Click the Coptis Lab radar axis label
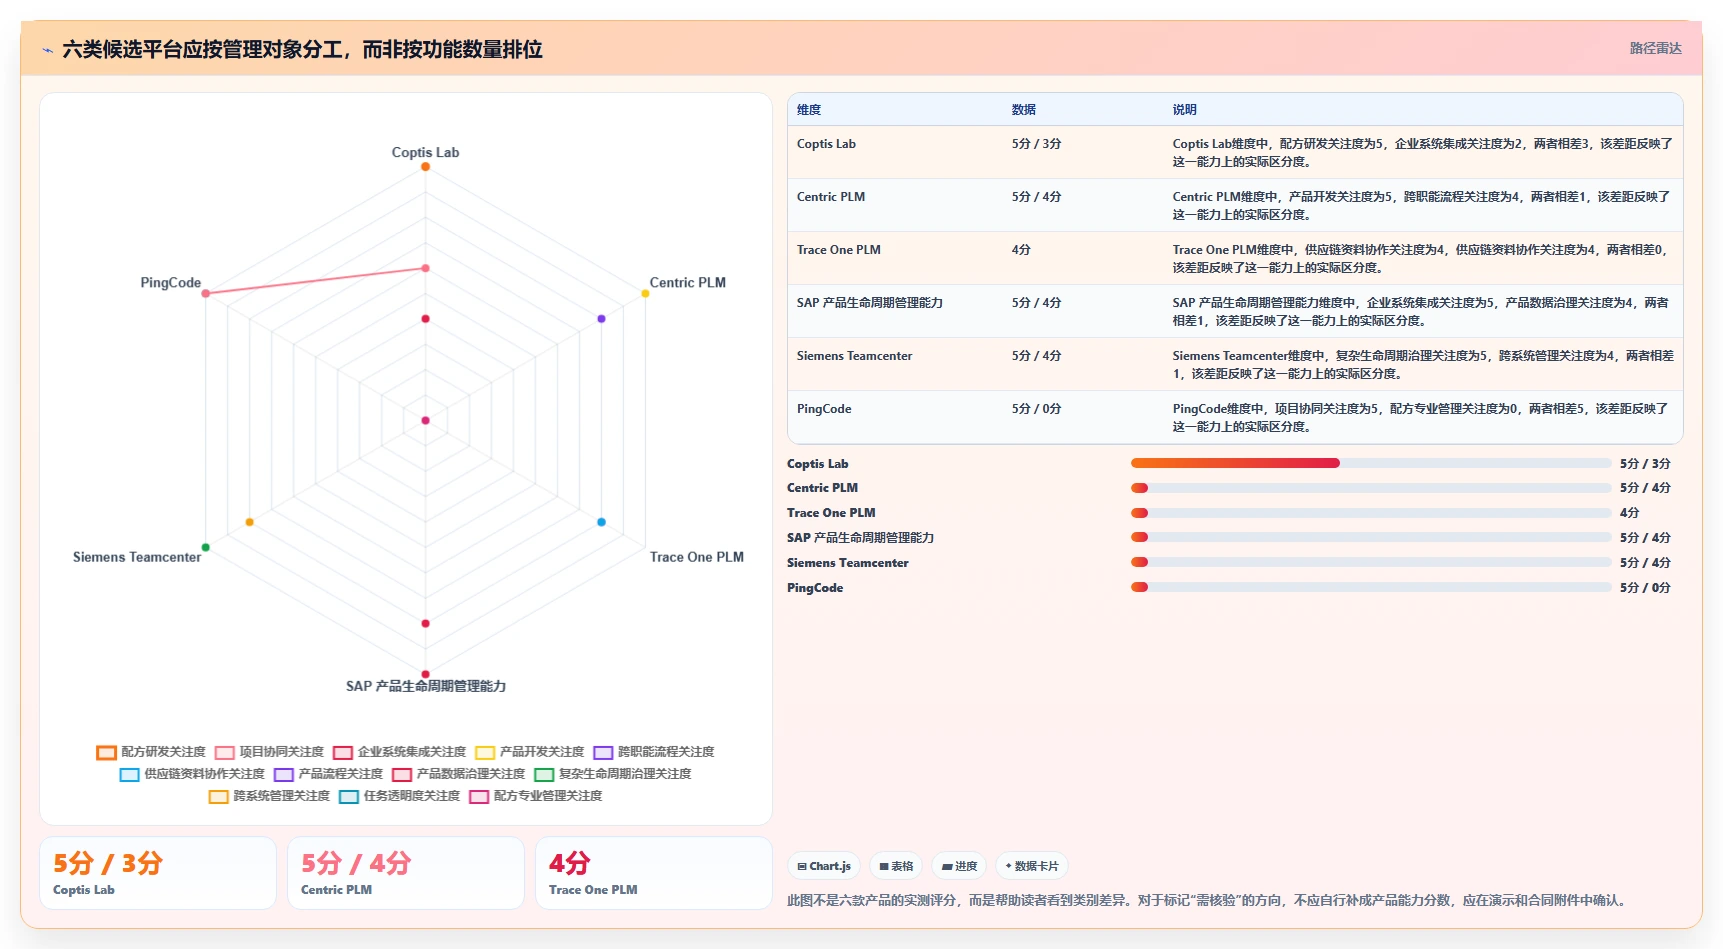Screen dimensions: 1723x949 425,153
